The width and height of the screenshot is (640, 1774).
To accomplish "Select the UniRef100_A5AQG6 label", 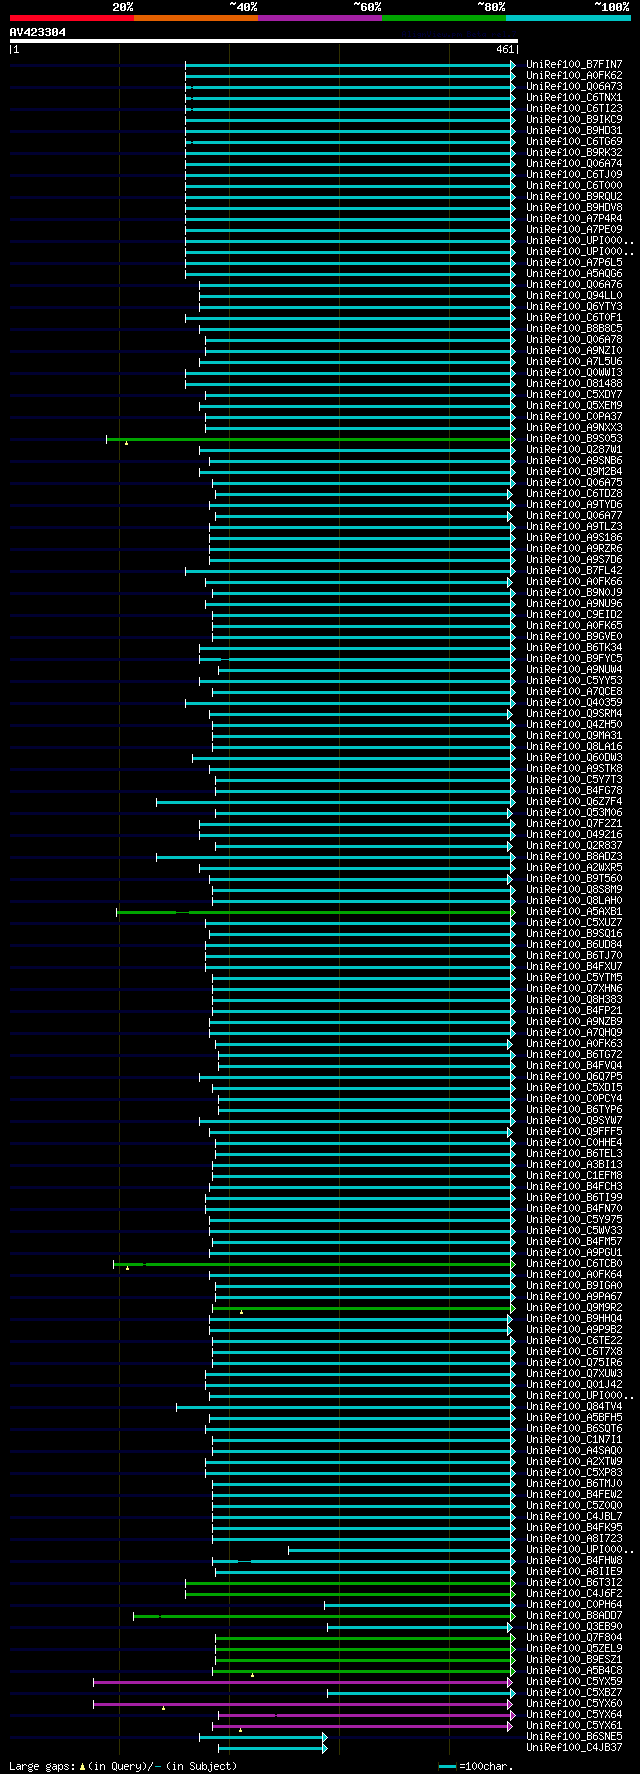I will point(574,274).
